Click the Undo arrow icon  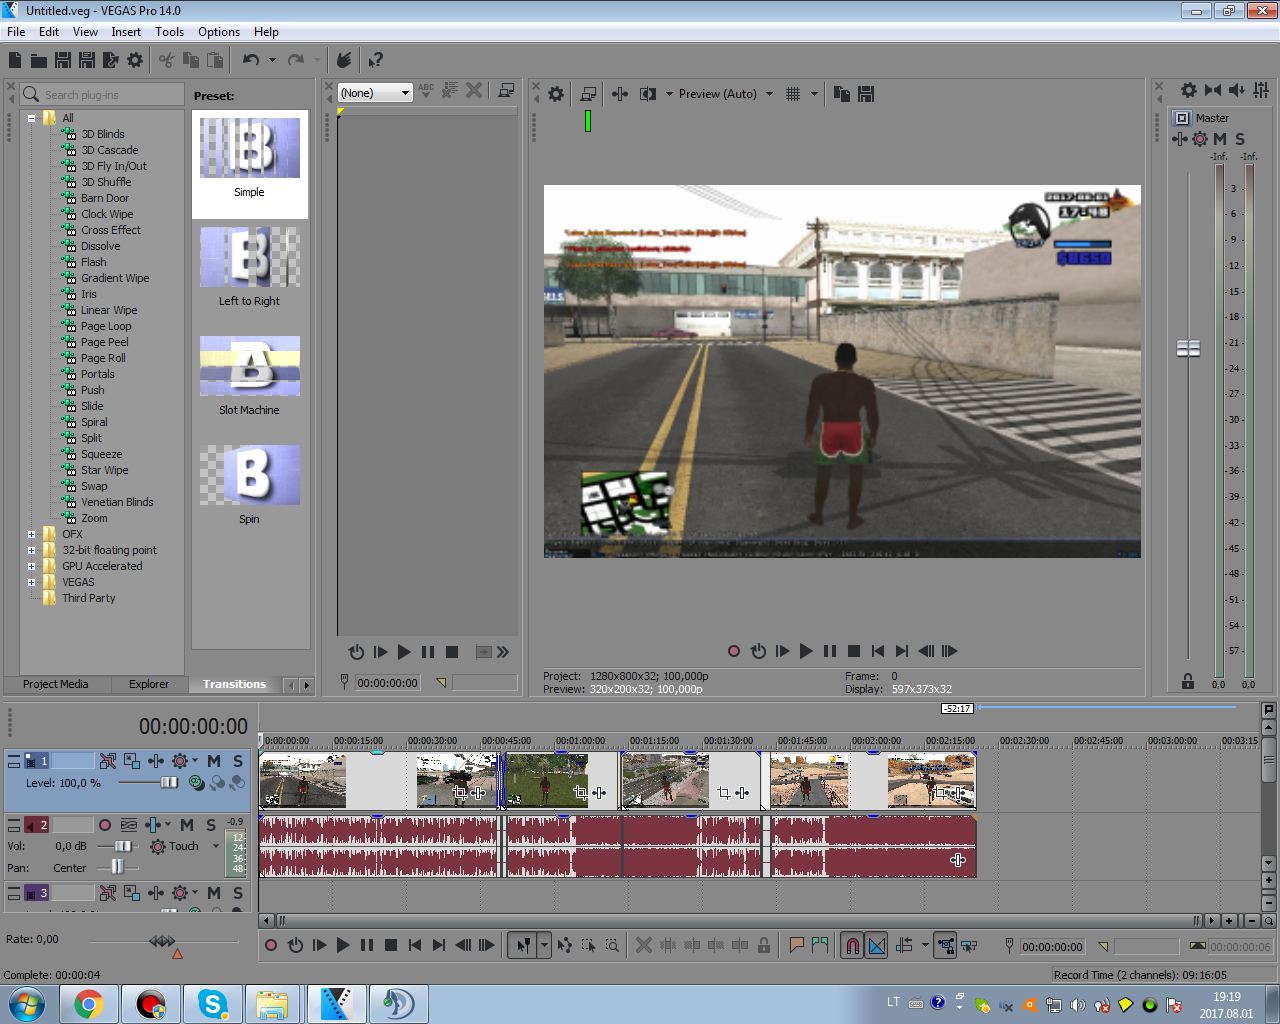coord(251,60)
